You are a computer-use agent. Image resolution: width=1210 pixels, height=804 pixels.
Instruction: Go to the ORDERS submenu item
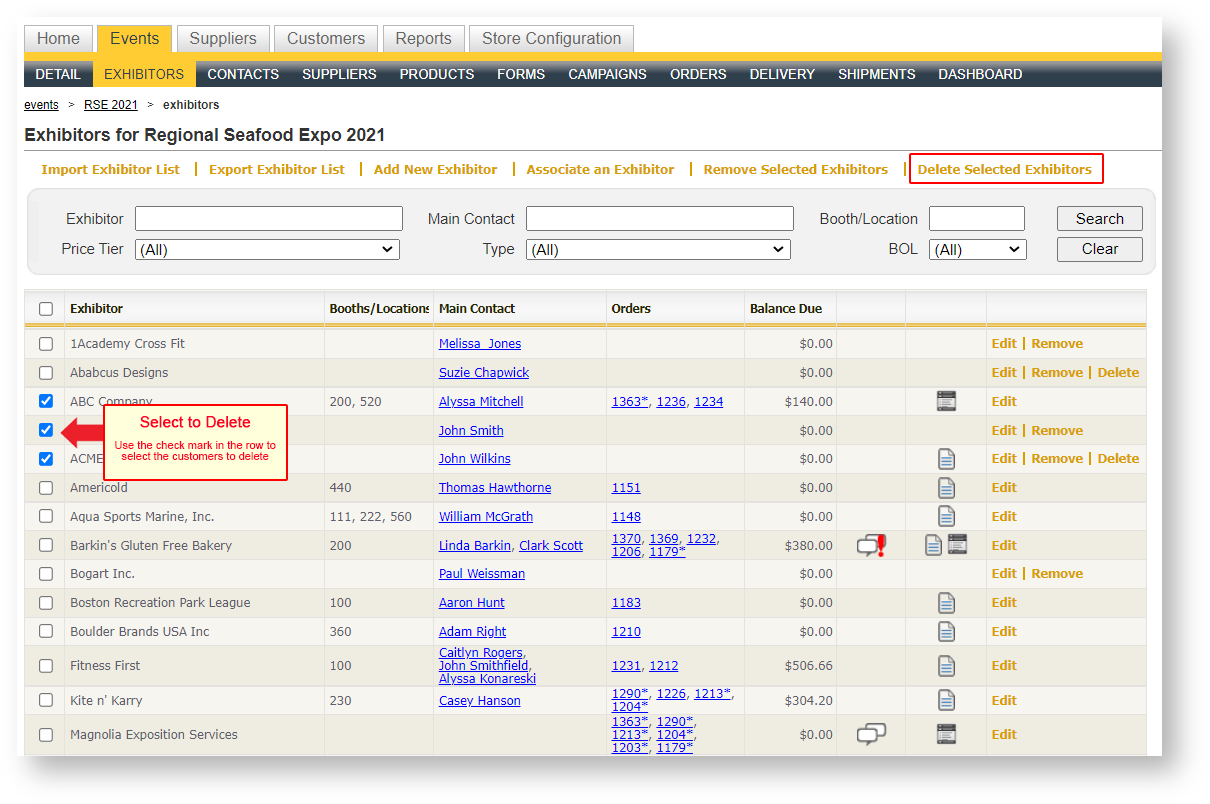click(x=698, y=74)
